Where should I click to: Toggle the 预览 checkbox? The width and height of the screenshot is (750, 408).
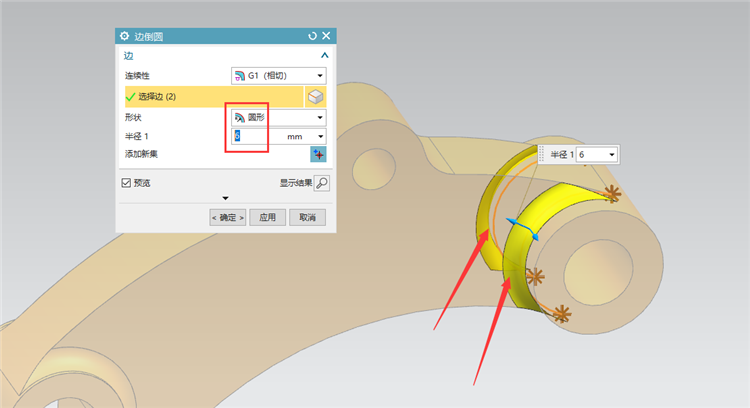click(x=126, y=183)
